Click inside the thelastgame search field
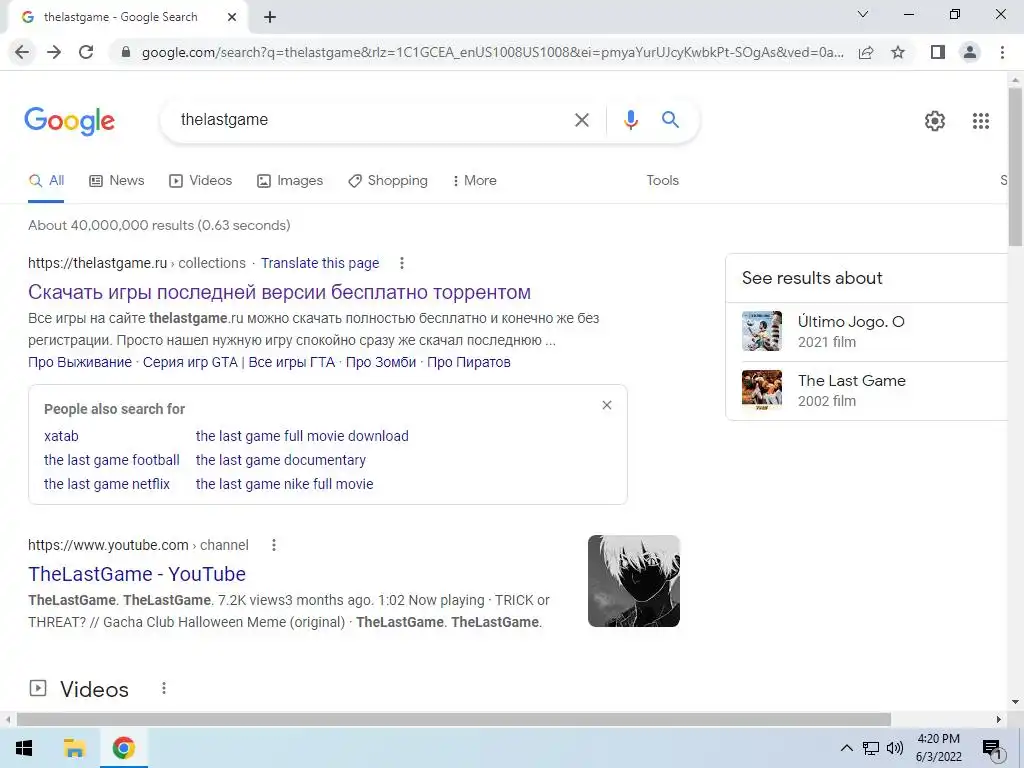The image size is (1024, 768). pos(366,120)
